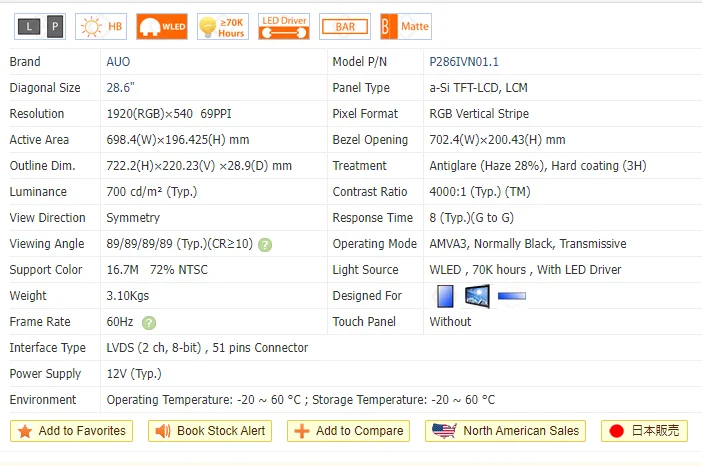The height and width of the screenshot is (466, 702).
Task: Click the L/P landscape portrait orientation icon
Action: click(x=40, y=26)
